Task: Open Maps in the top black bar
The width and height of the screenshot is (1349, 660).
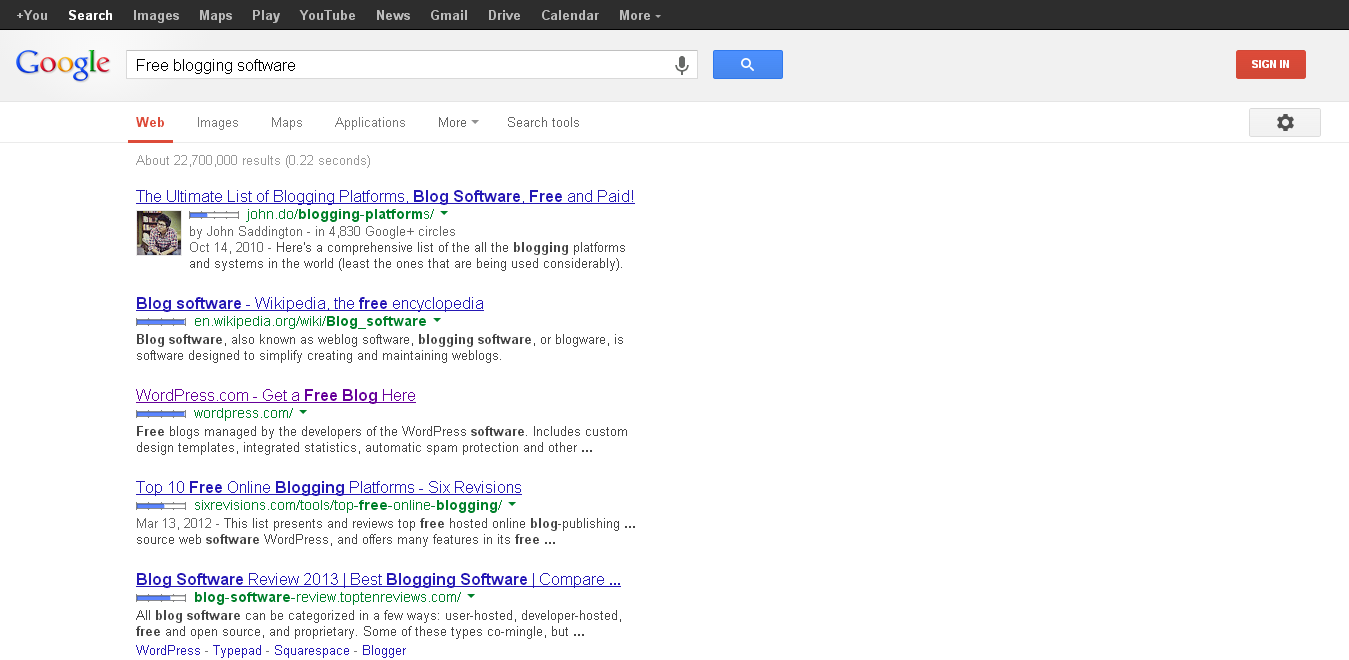Action: (216, 15)
